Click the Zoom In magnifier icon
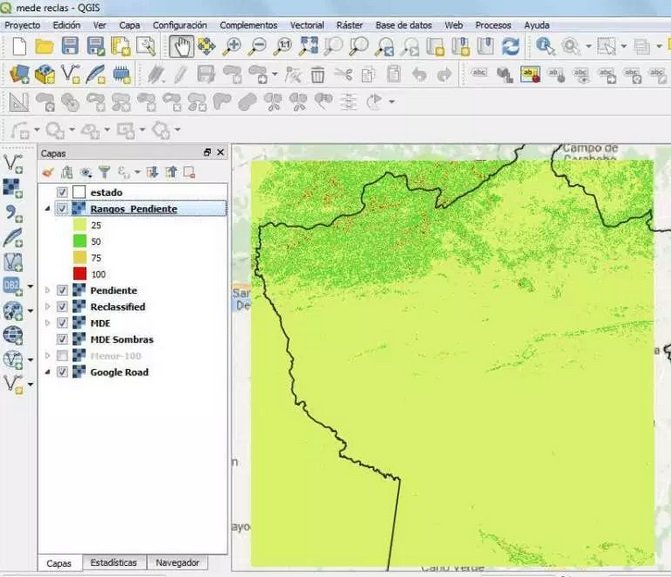671x577 pixels. 233,46
